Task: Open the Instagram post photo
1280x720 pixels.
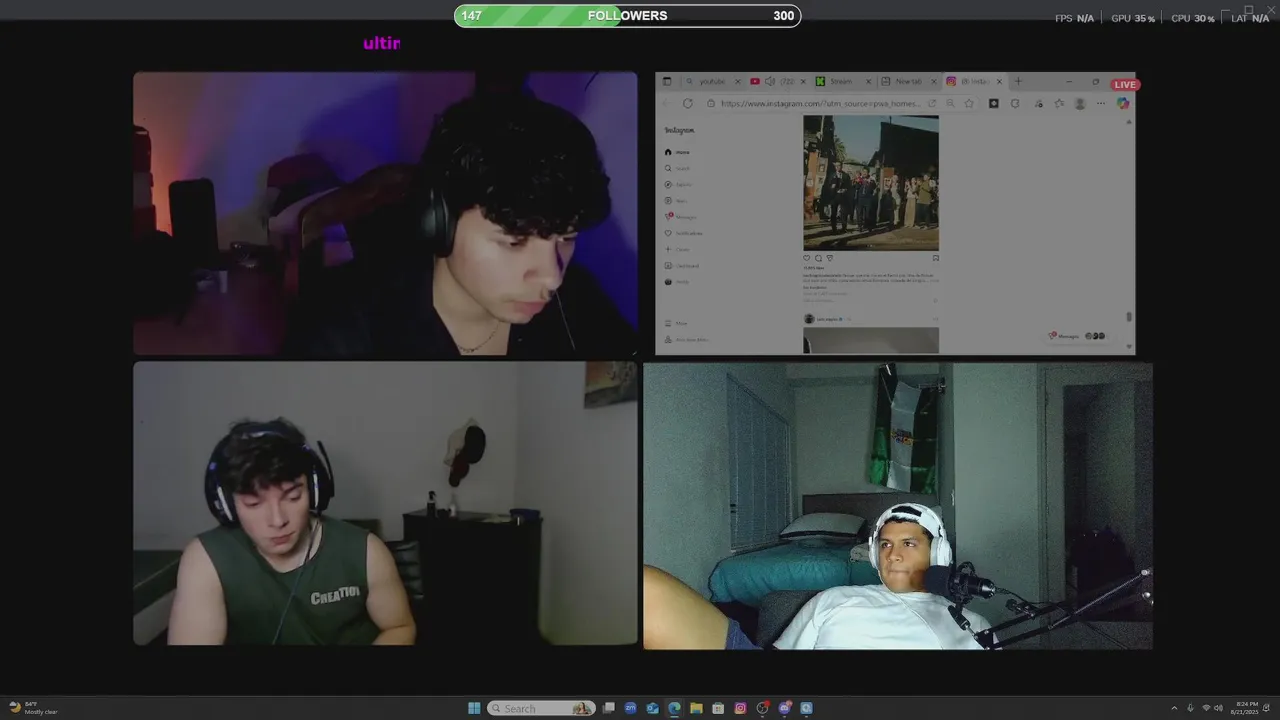Action: (x=871, y=183)
